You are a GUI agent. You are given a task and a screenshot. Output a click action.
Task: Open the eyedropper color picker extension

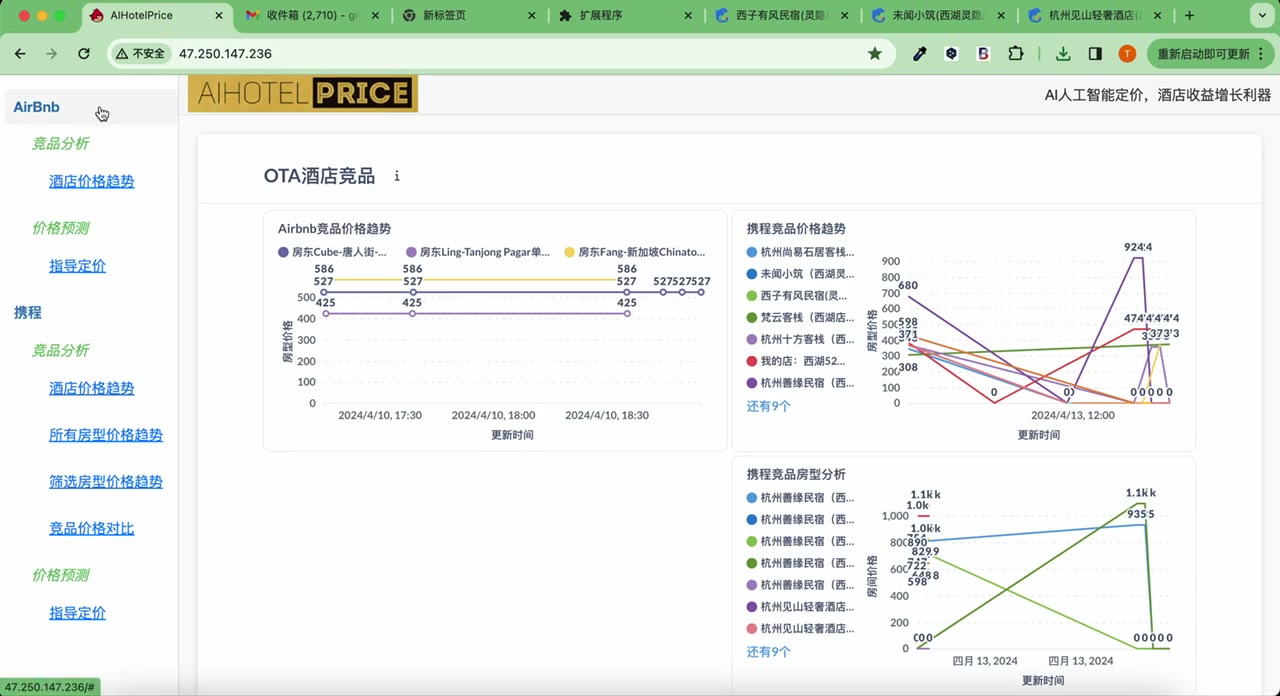coord(920,54)
